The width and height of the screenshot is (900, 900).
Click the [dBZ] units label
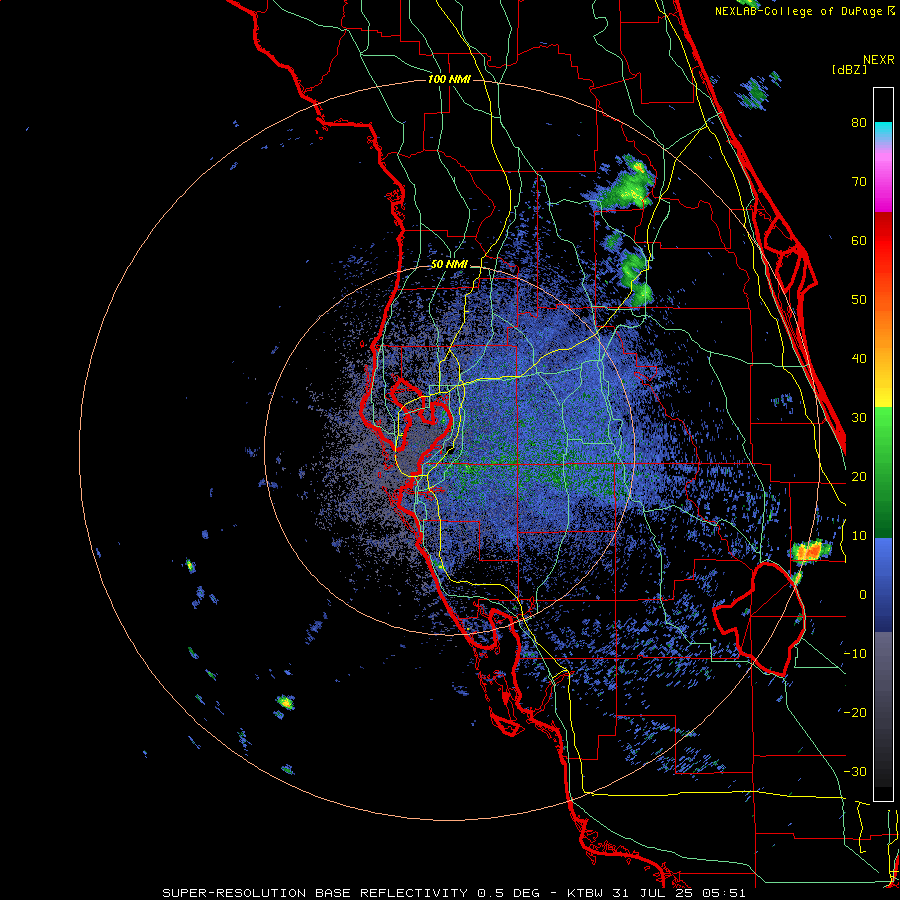tap(849, 70)
